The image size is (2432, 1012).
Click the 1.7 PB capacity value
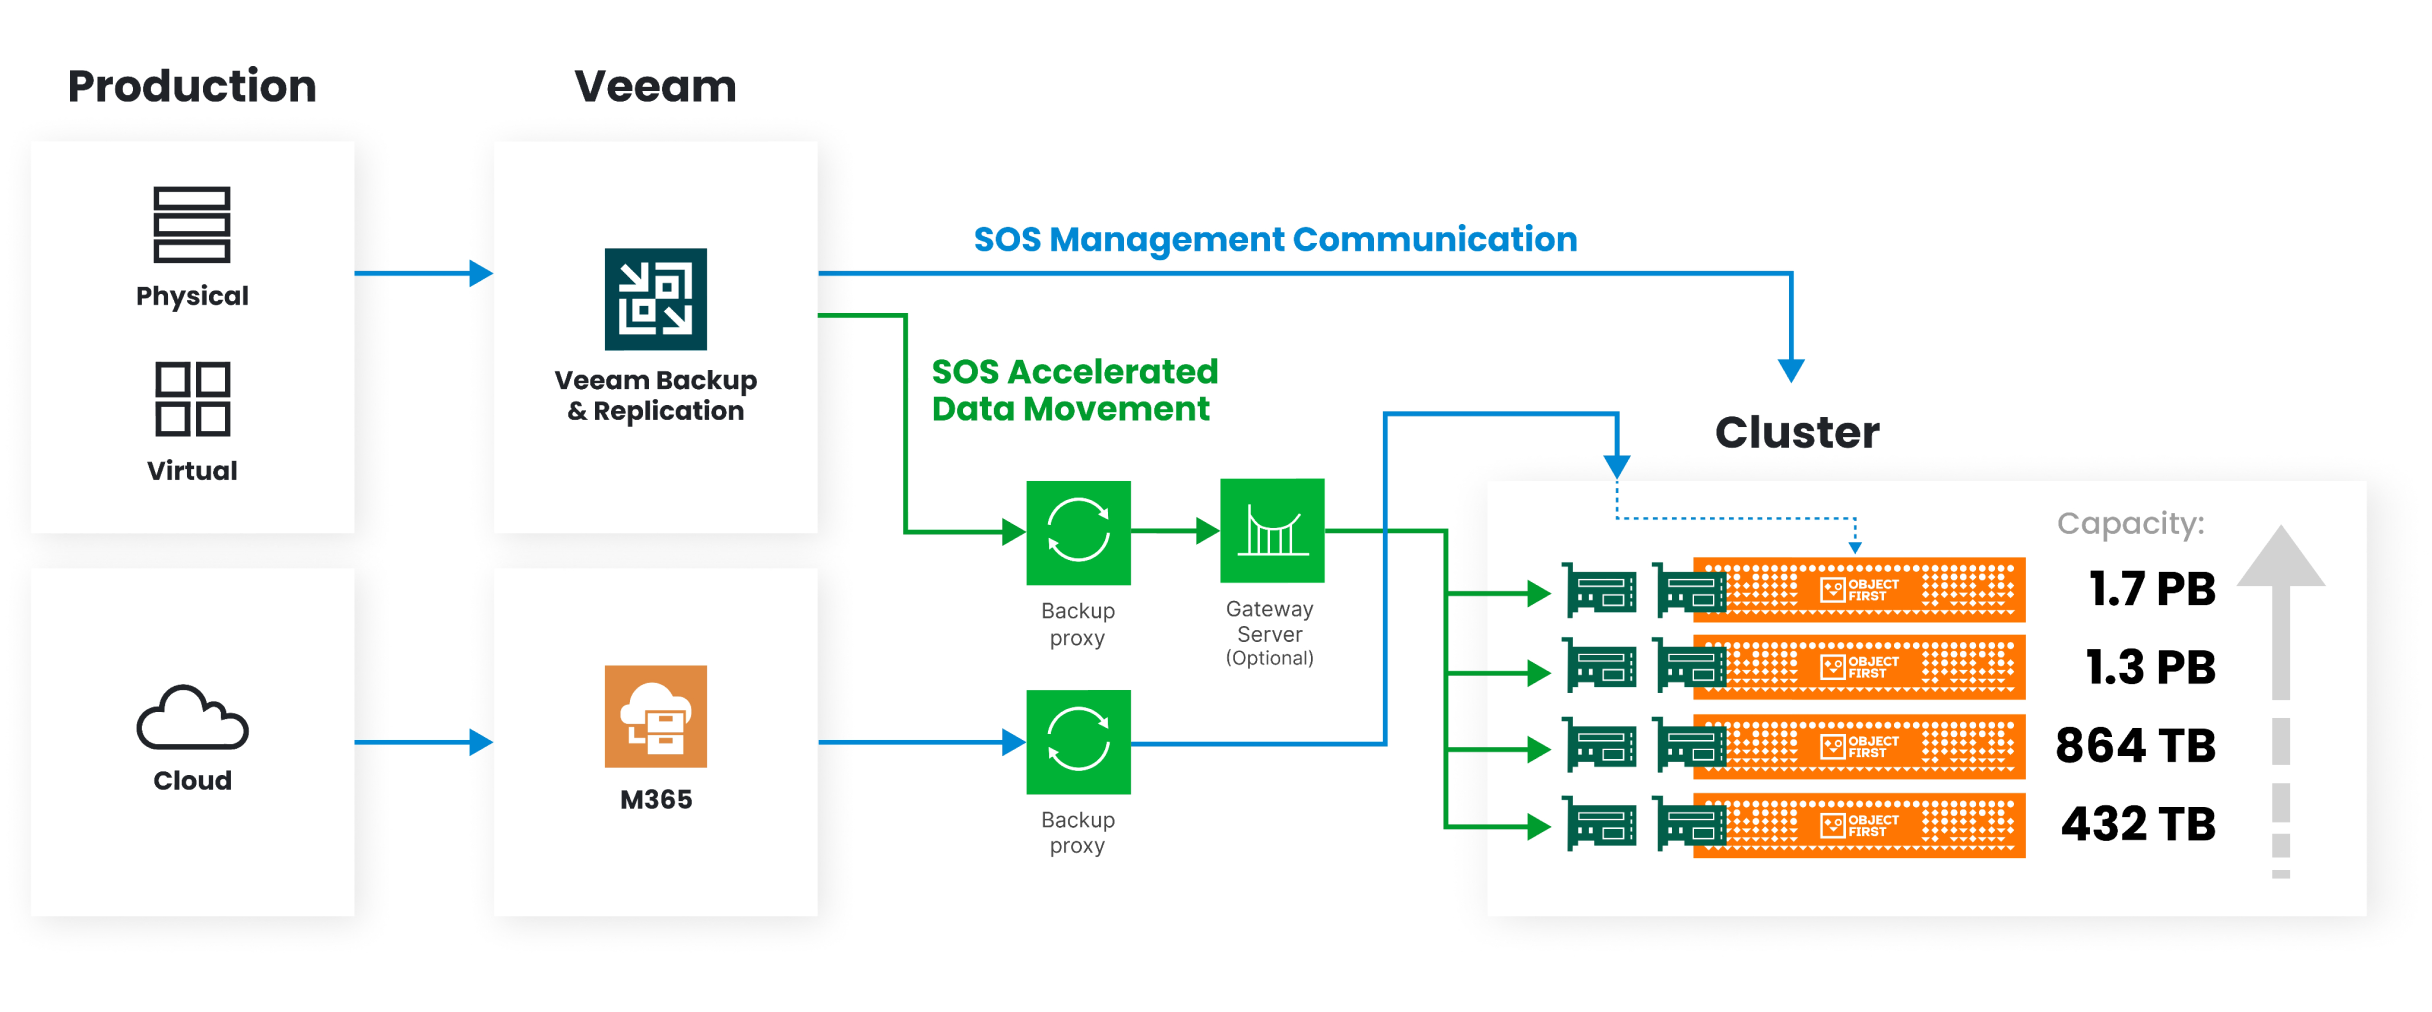pyautogui.click(x=2152, y=589)
